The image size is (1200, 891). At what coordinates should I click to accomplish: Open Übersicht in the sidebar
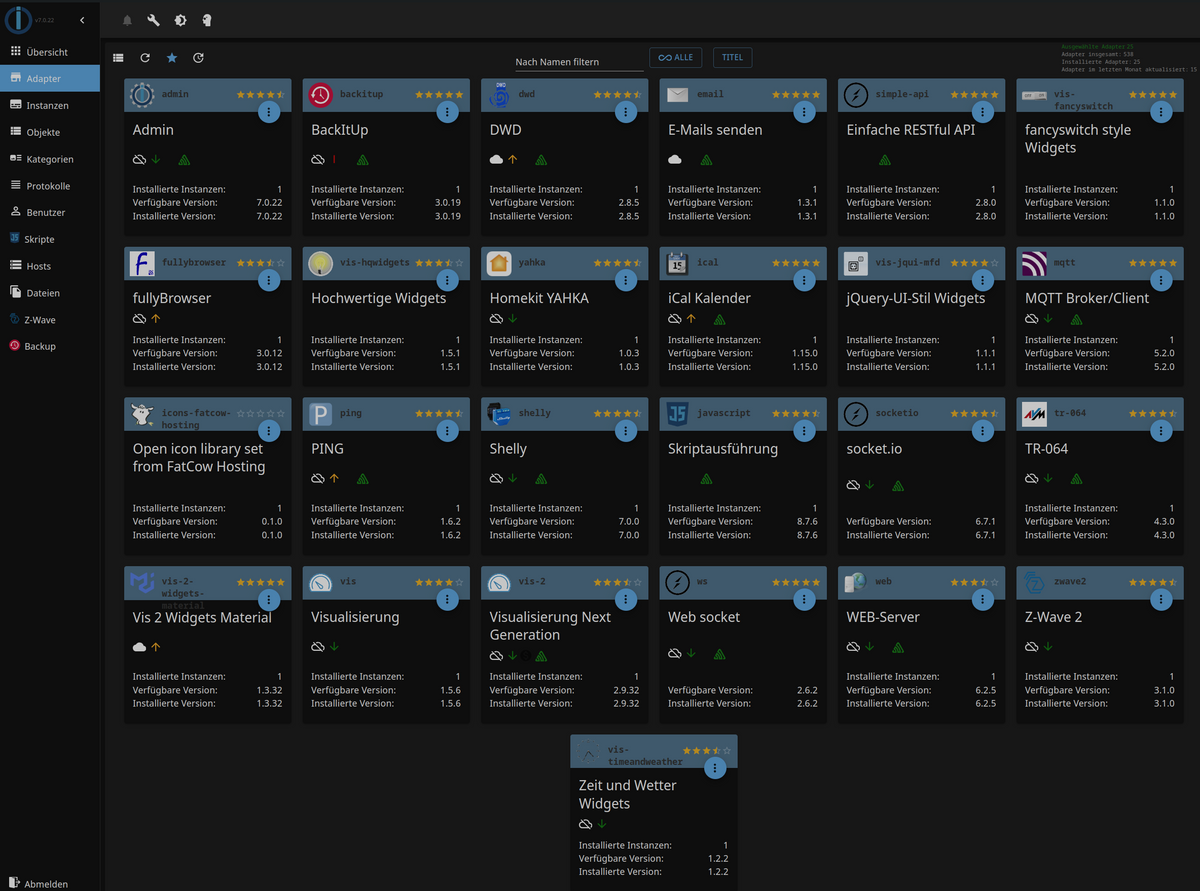50,52
